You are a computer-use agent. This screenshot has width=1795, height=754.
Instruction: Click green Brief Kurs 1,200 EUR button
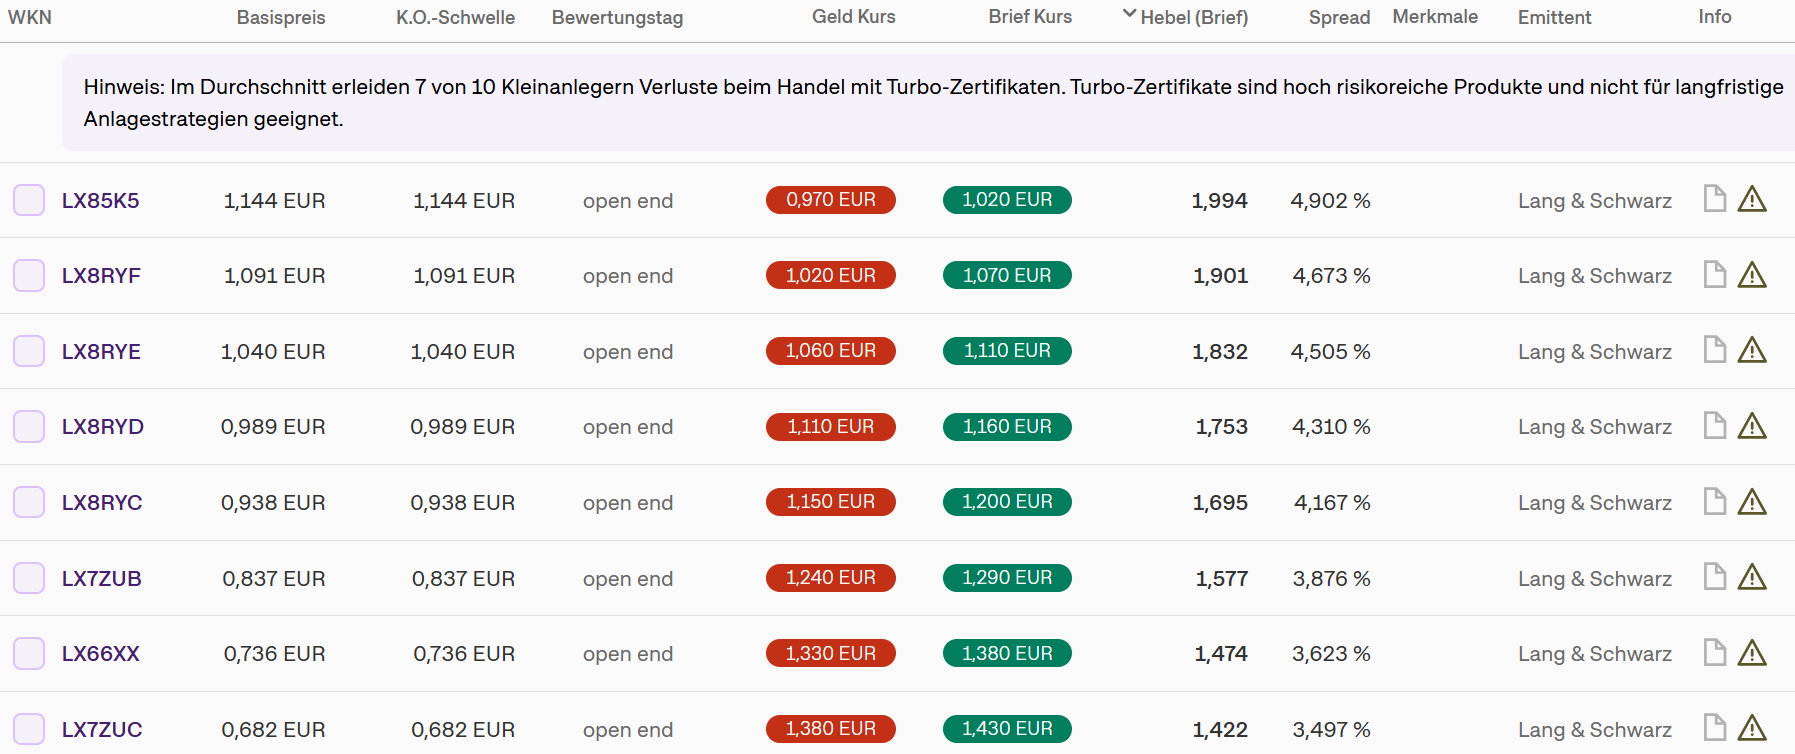(1007, 502)
